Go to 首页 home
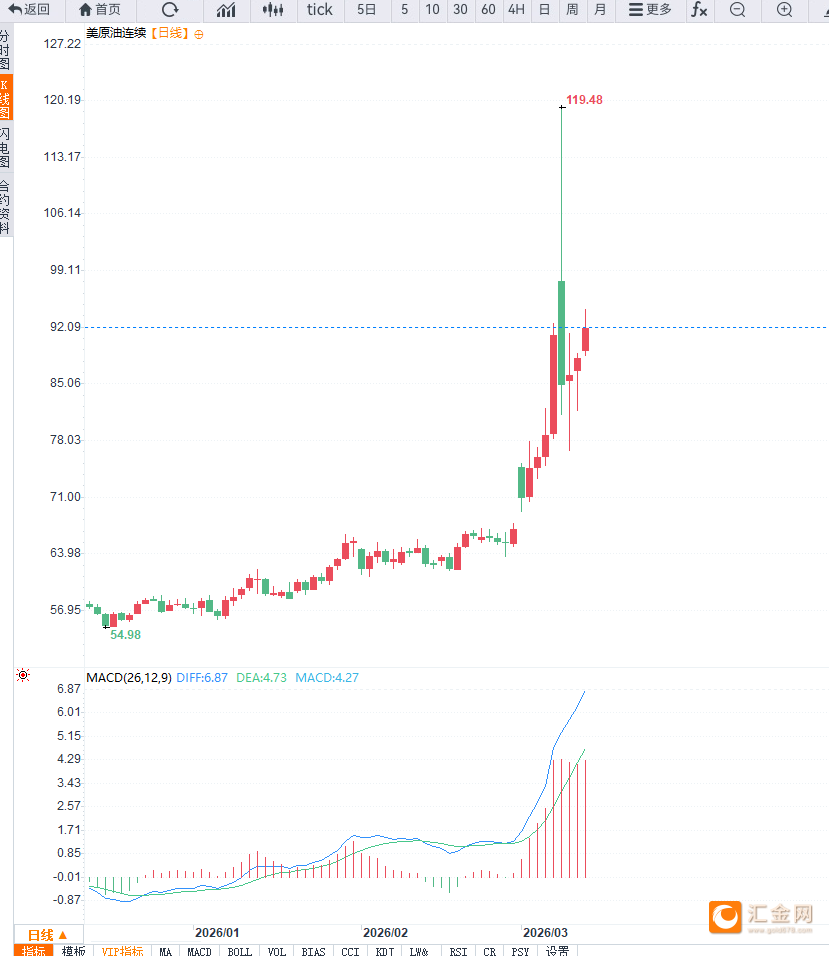Viewport: 829px width, 956px height. click(100, 10)
